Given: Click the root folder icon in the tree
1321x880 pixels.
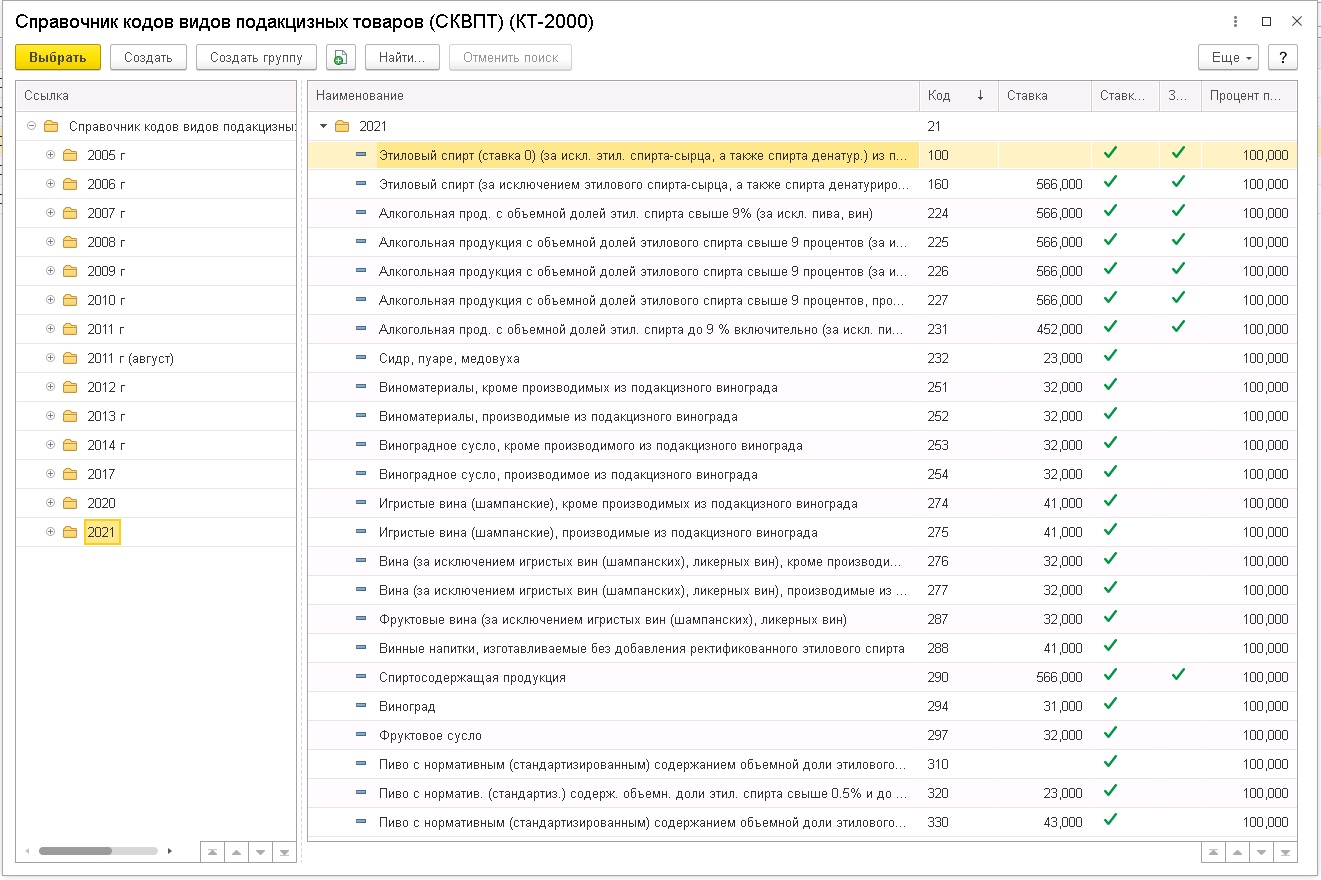Looking at the screenshot, I should (x=51, y=126).
